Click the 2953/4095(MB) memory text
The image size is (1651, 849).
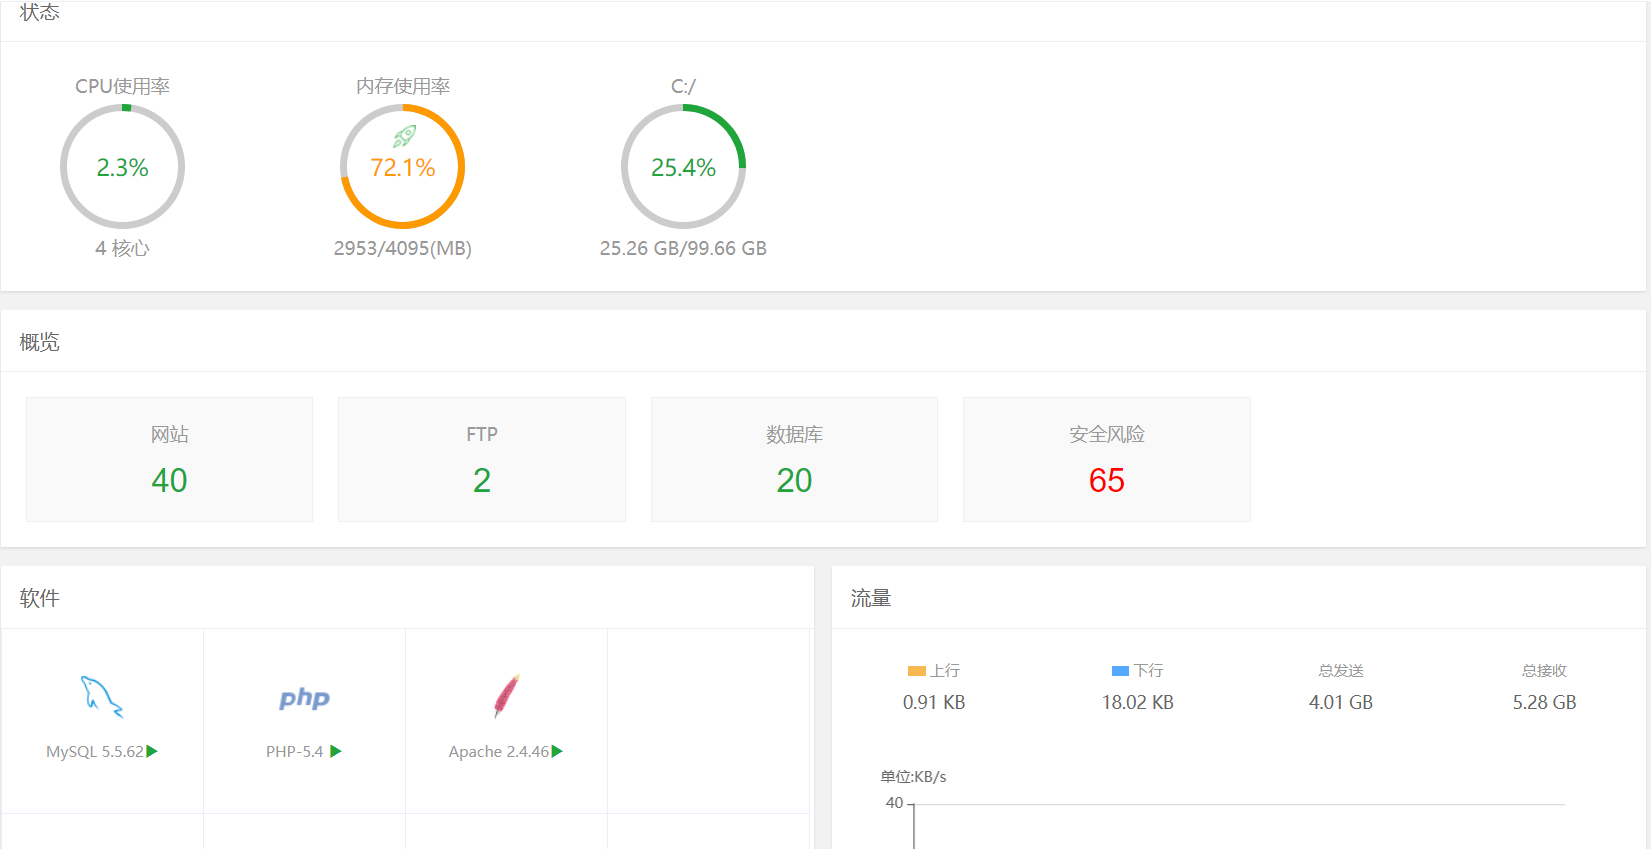tap(403, 248)
